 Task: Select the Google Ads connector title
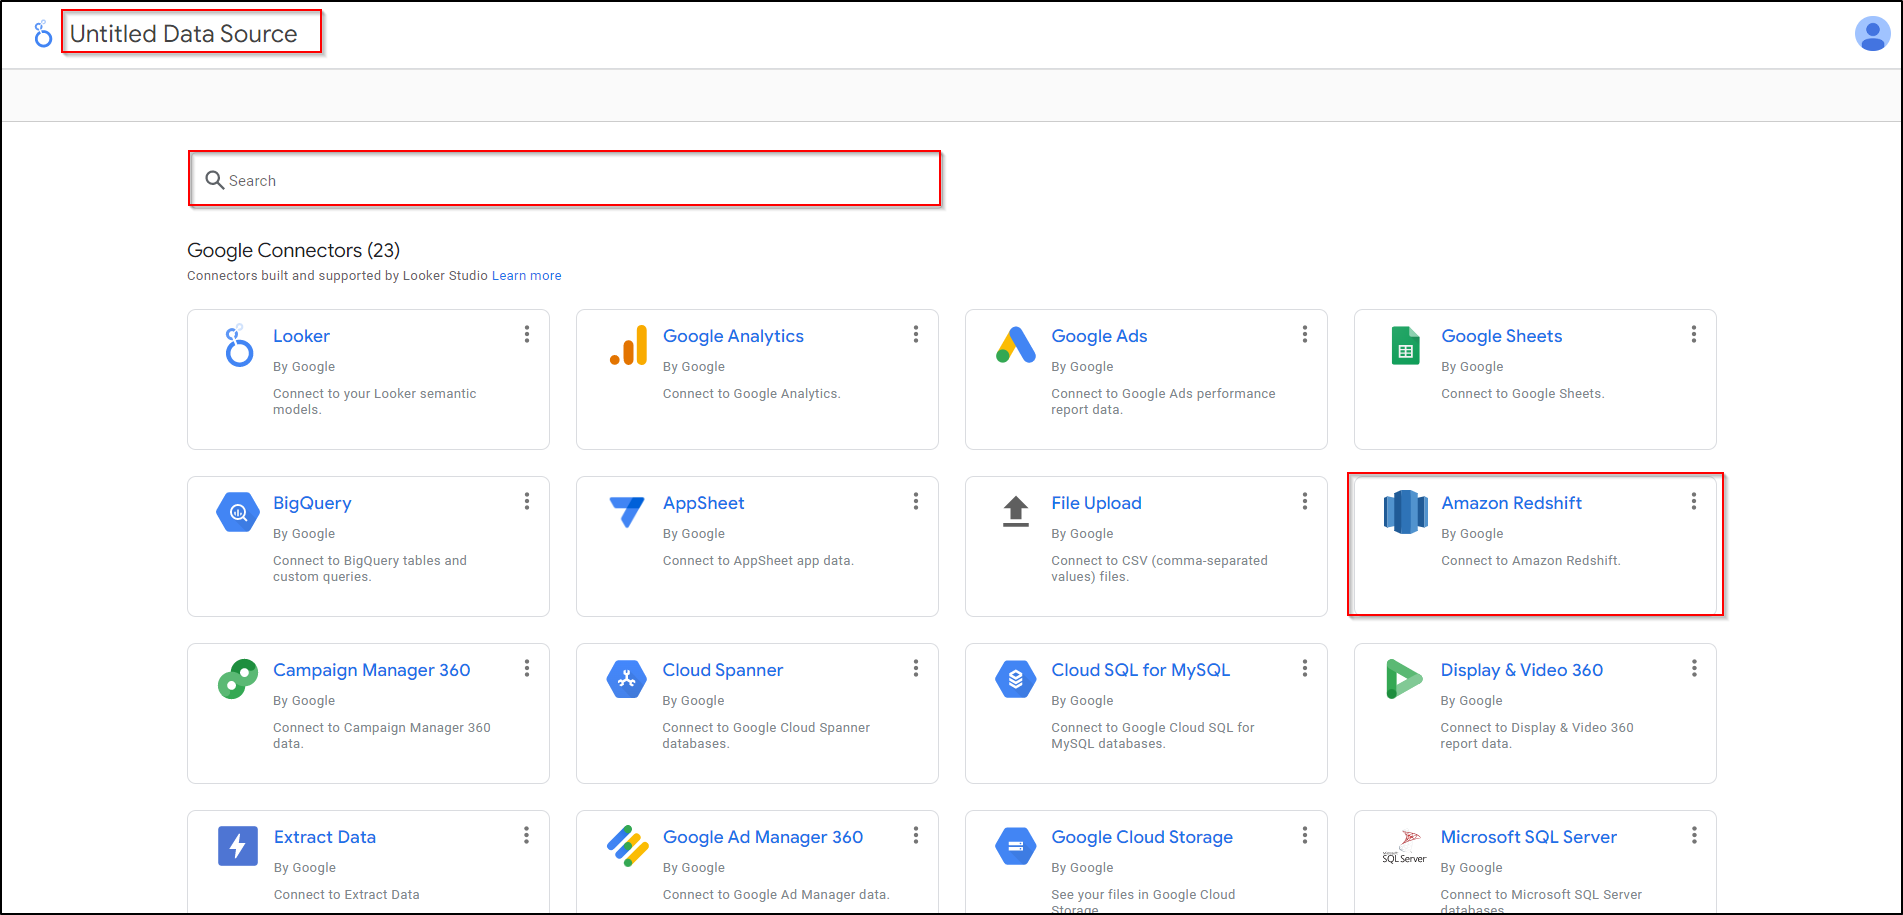pos(1099,336)
